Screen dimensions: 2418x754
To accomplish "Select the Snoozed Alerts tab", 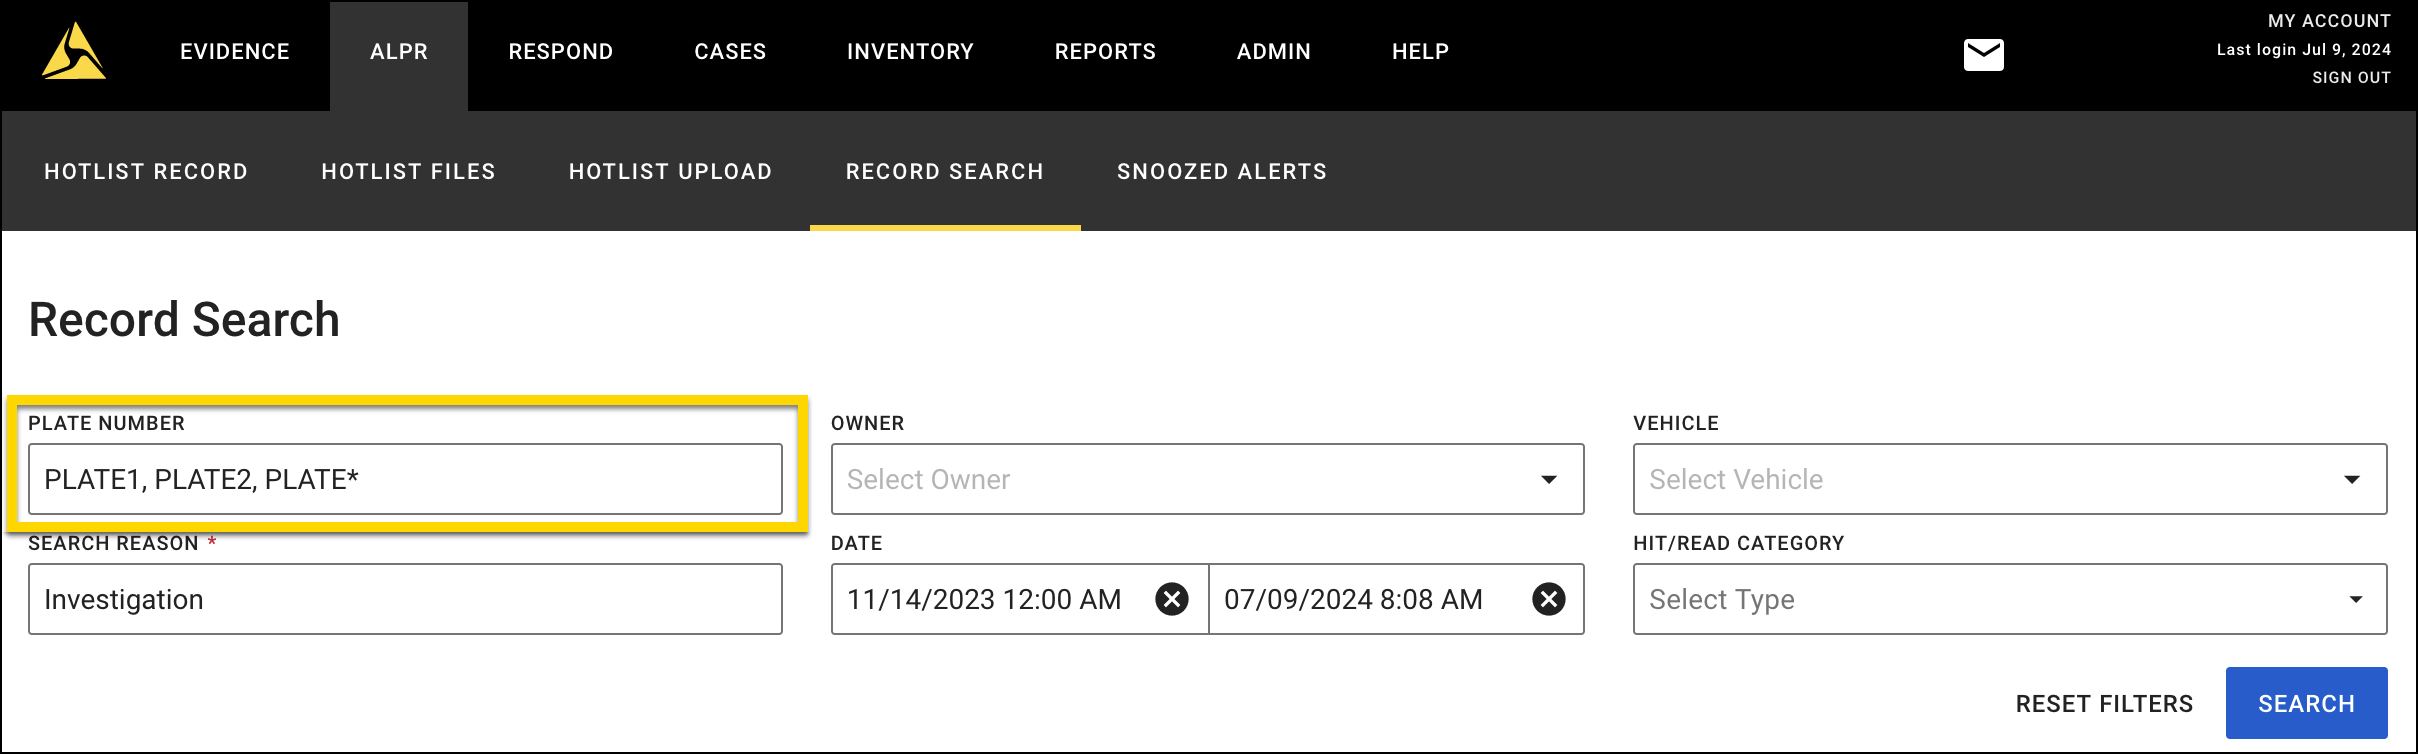I will (1222, 172).
